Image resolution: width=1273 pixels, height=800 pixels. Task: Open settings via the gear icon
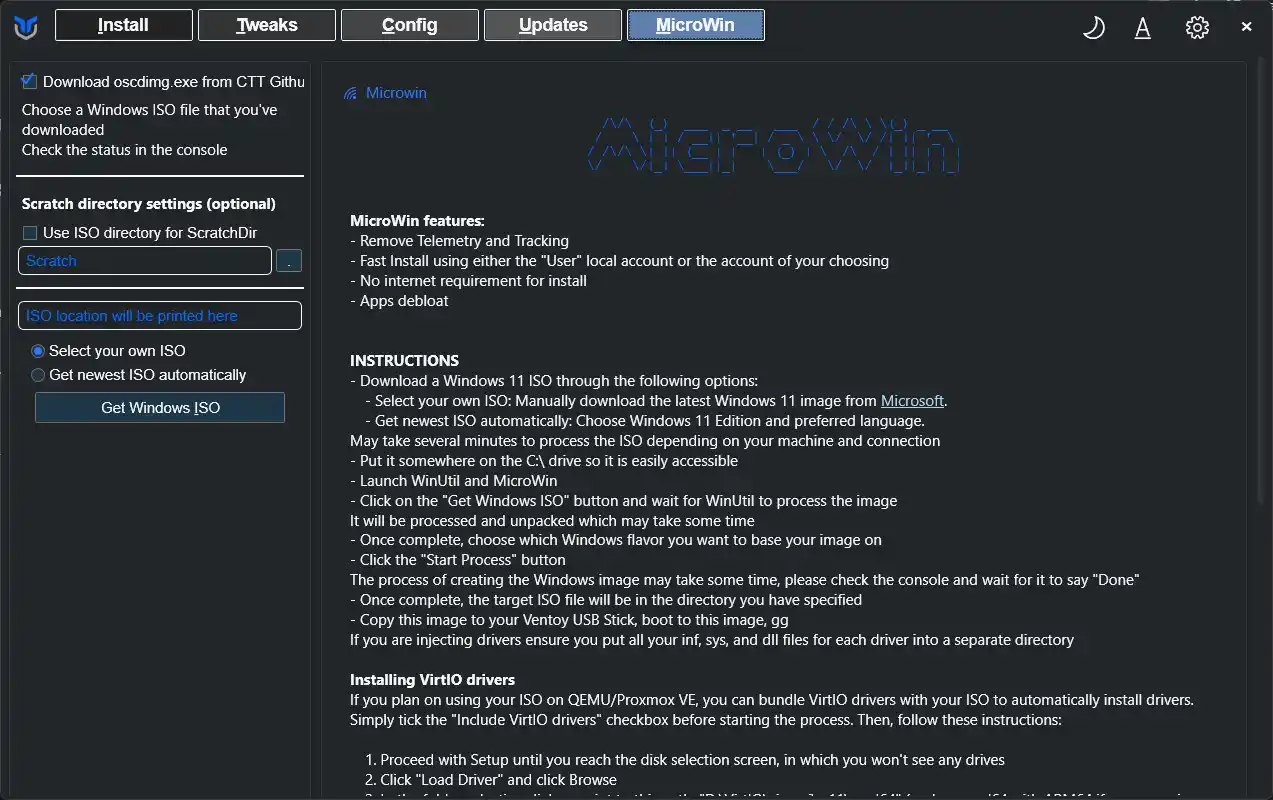tap(1197, 28)
